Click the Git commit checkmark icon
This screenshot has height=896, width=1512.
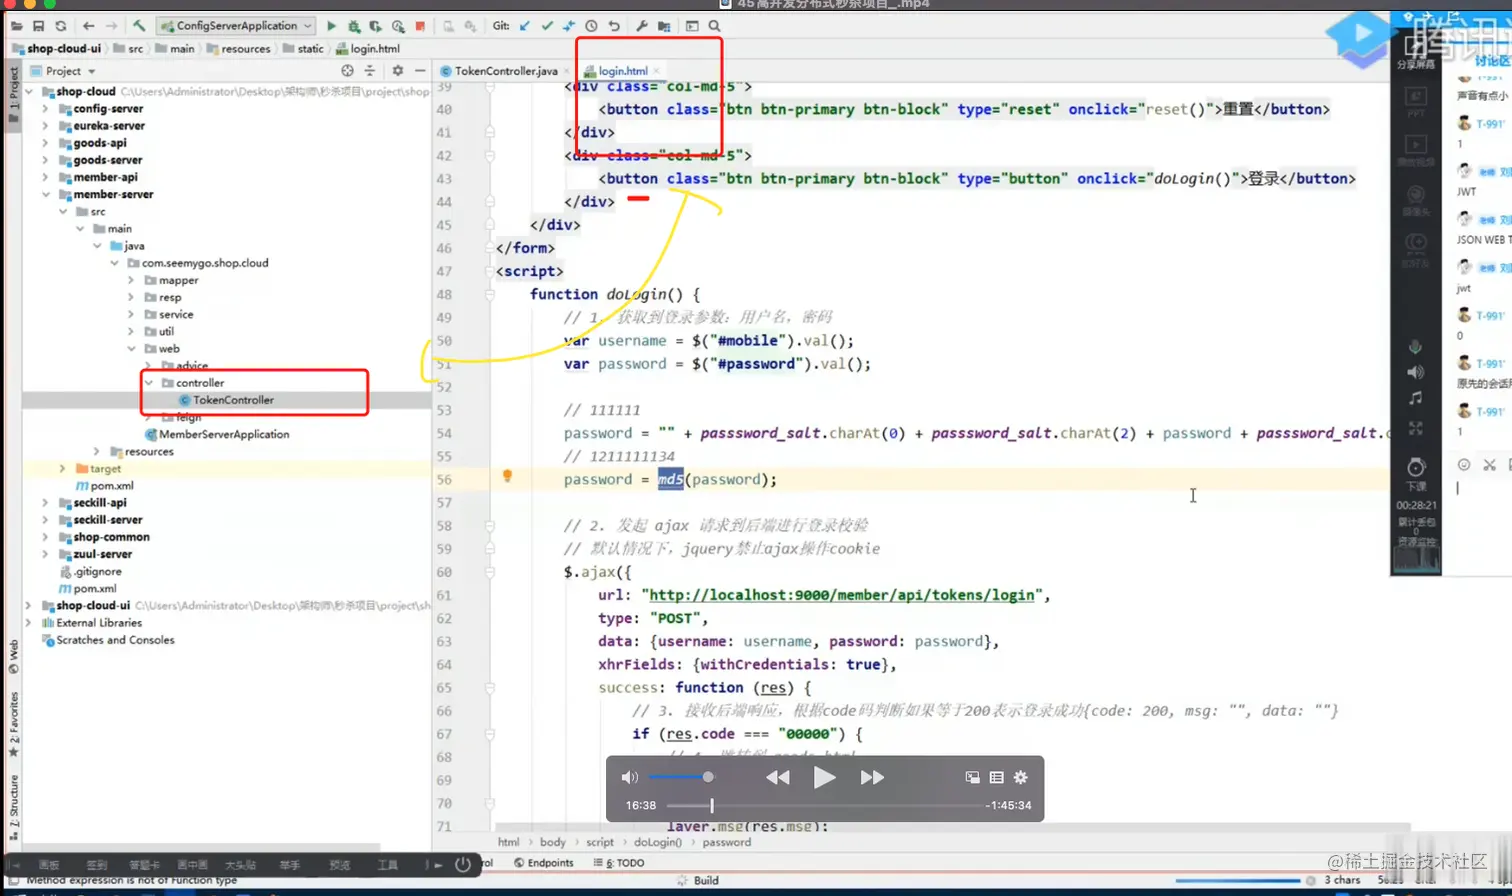[x=548, y=26]
